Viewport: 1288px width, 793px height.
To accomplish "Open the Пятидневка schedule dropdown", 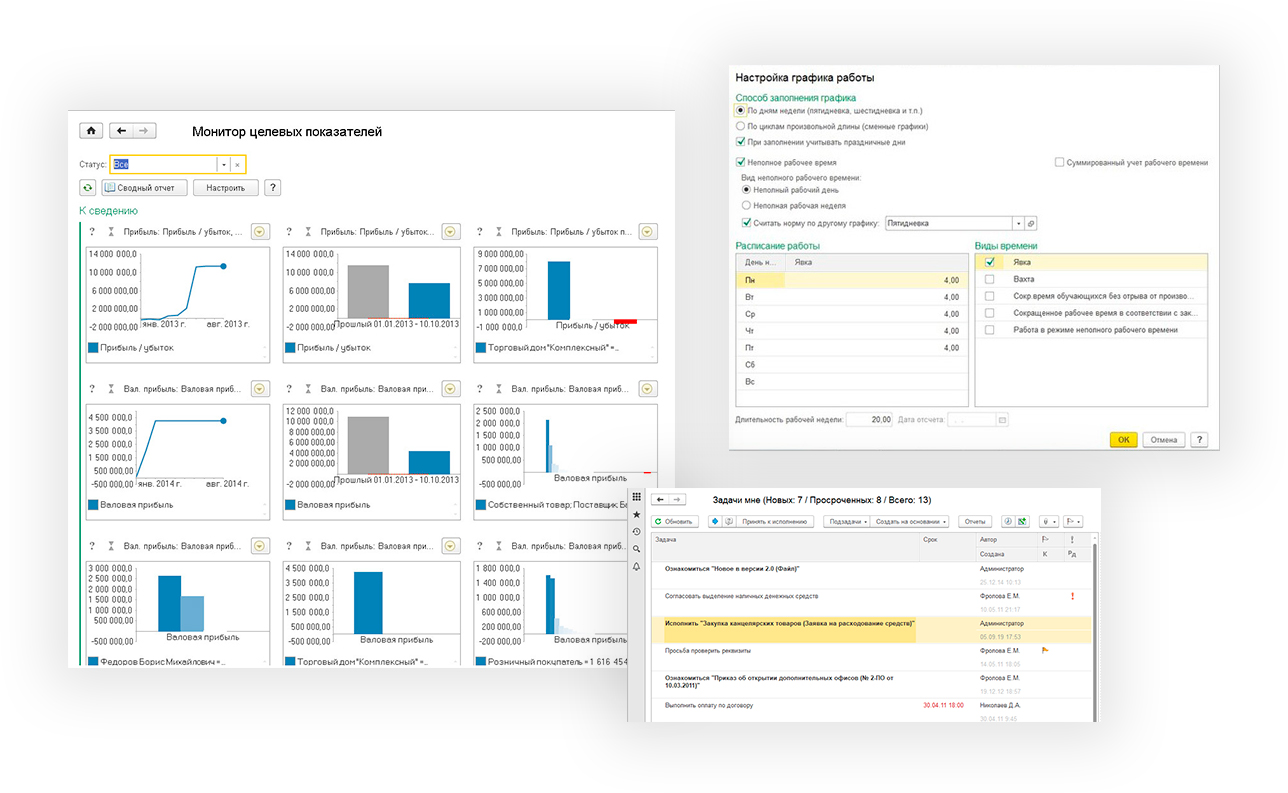I will coord(1018,224).
